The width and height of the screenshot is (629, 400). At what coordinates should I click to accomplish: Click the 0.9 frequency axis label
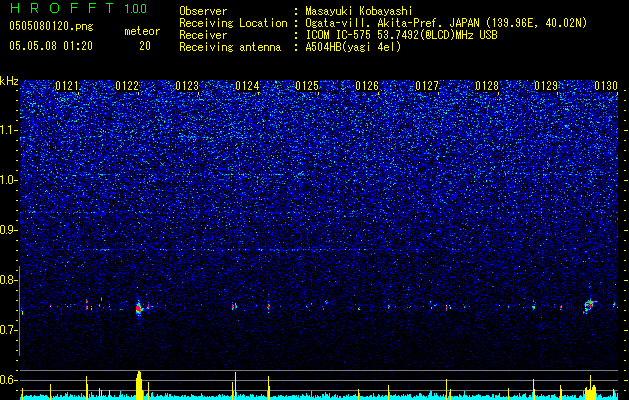coord(9,230)
